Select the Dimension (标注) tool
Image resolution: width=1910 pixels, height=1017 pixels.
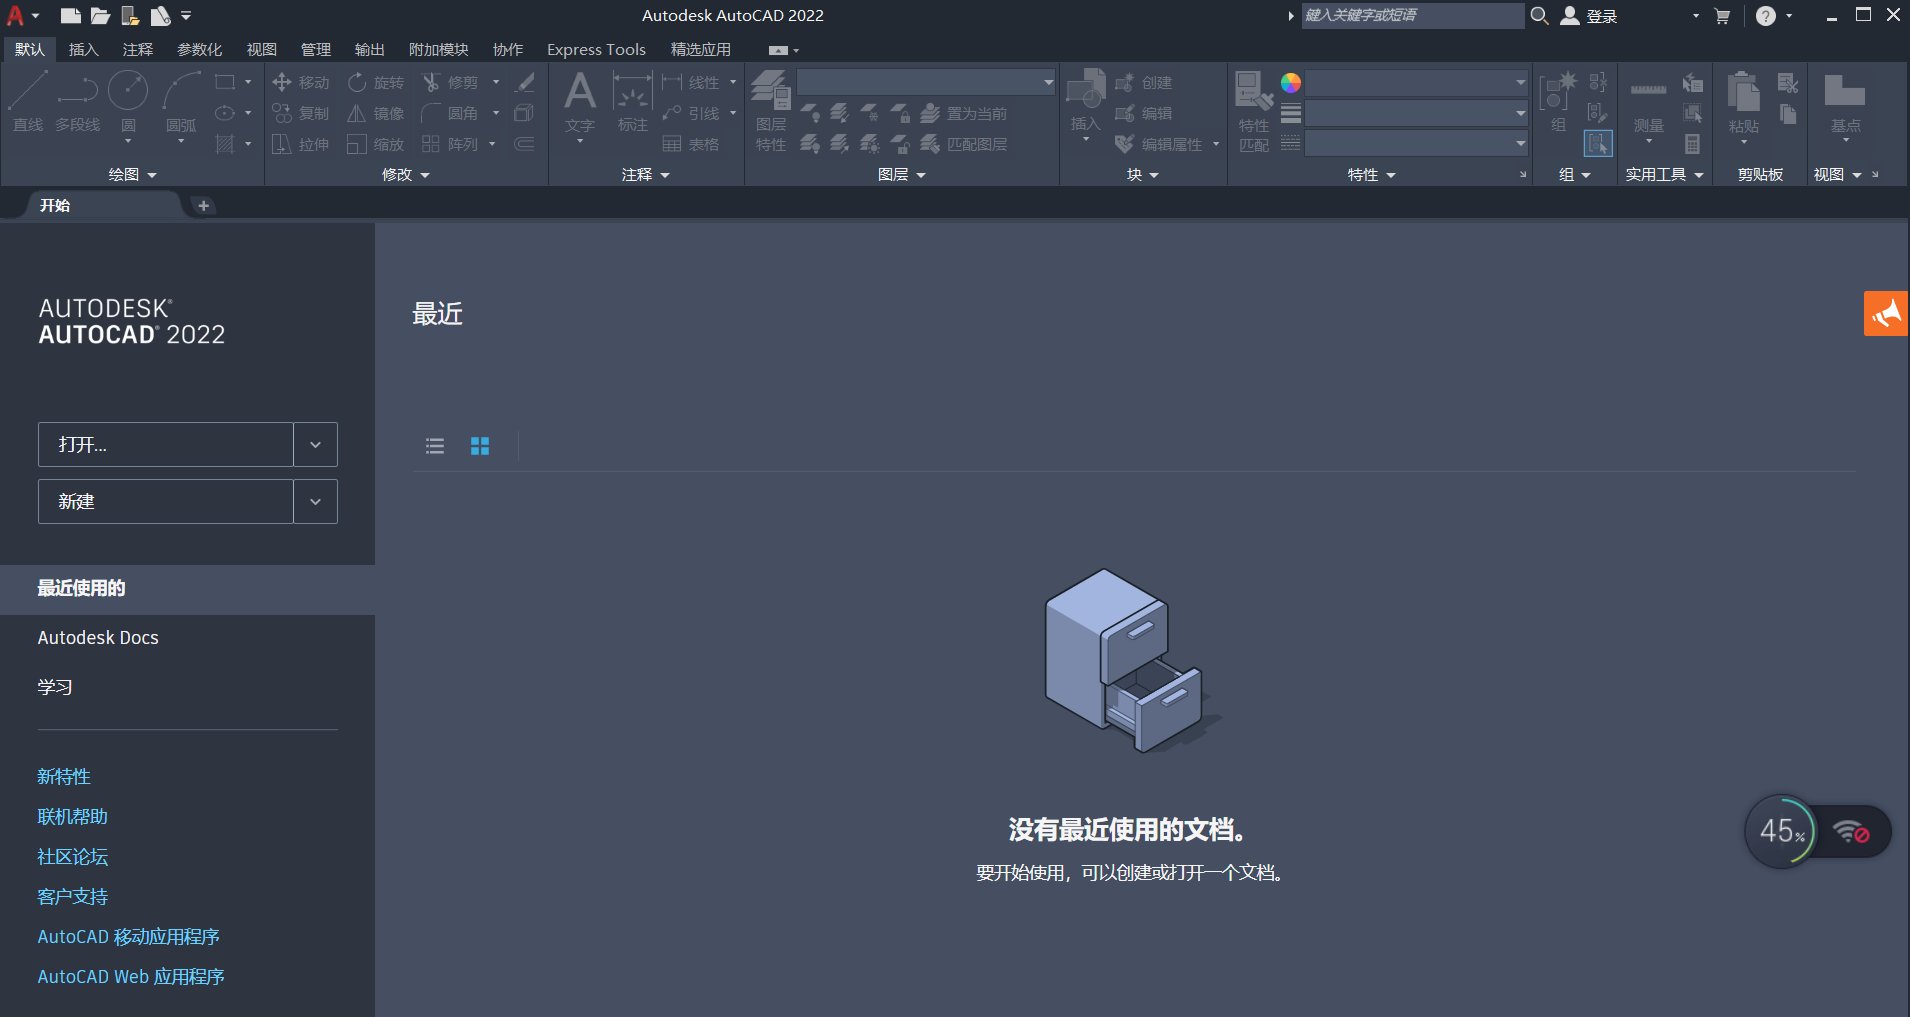coord(633,103)
